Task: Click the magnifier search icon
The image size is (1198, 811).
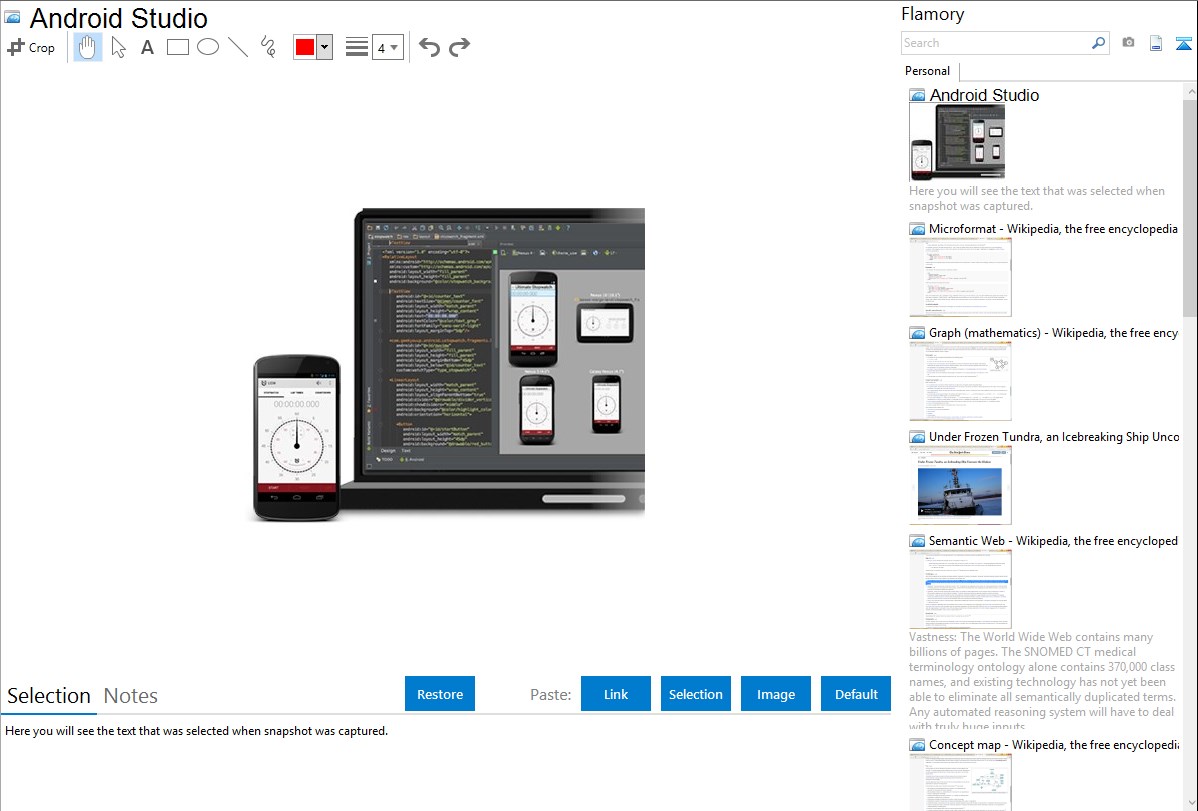Action: tap(1099, 43)
